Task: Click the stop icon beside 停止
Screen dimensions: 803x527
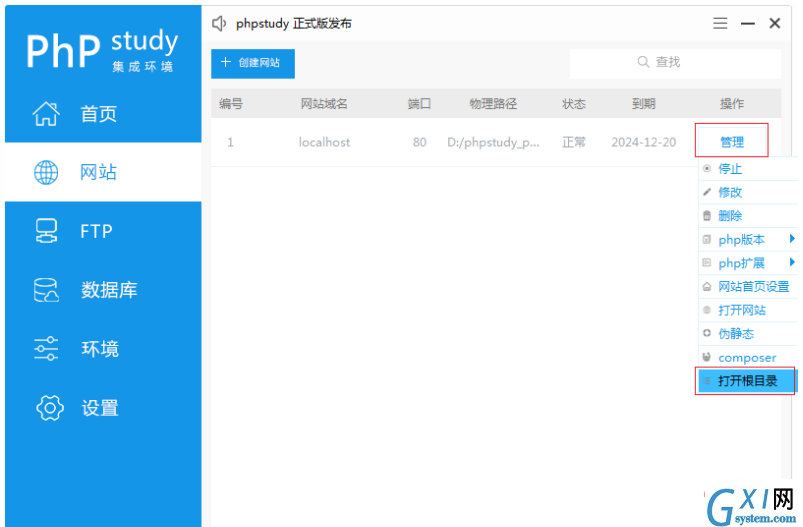Action: pyautogui.click(x=707, y=168)
